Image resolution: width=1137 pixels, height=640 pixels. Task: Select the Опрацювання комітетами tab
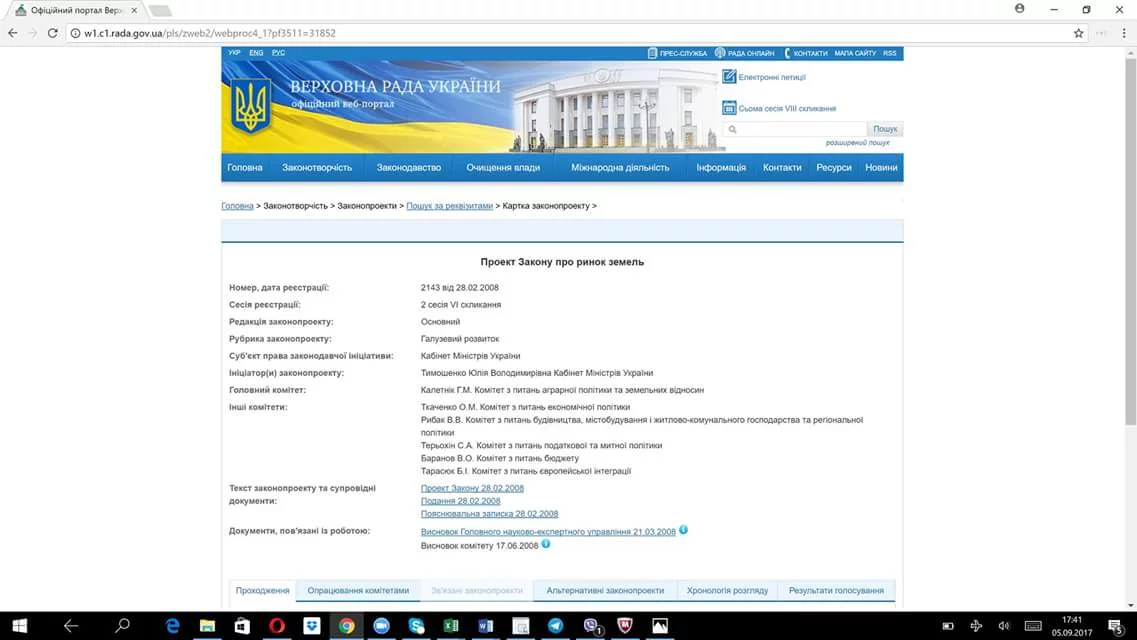(358, 591)
